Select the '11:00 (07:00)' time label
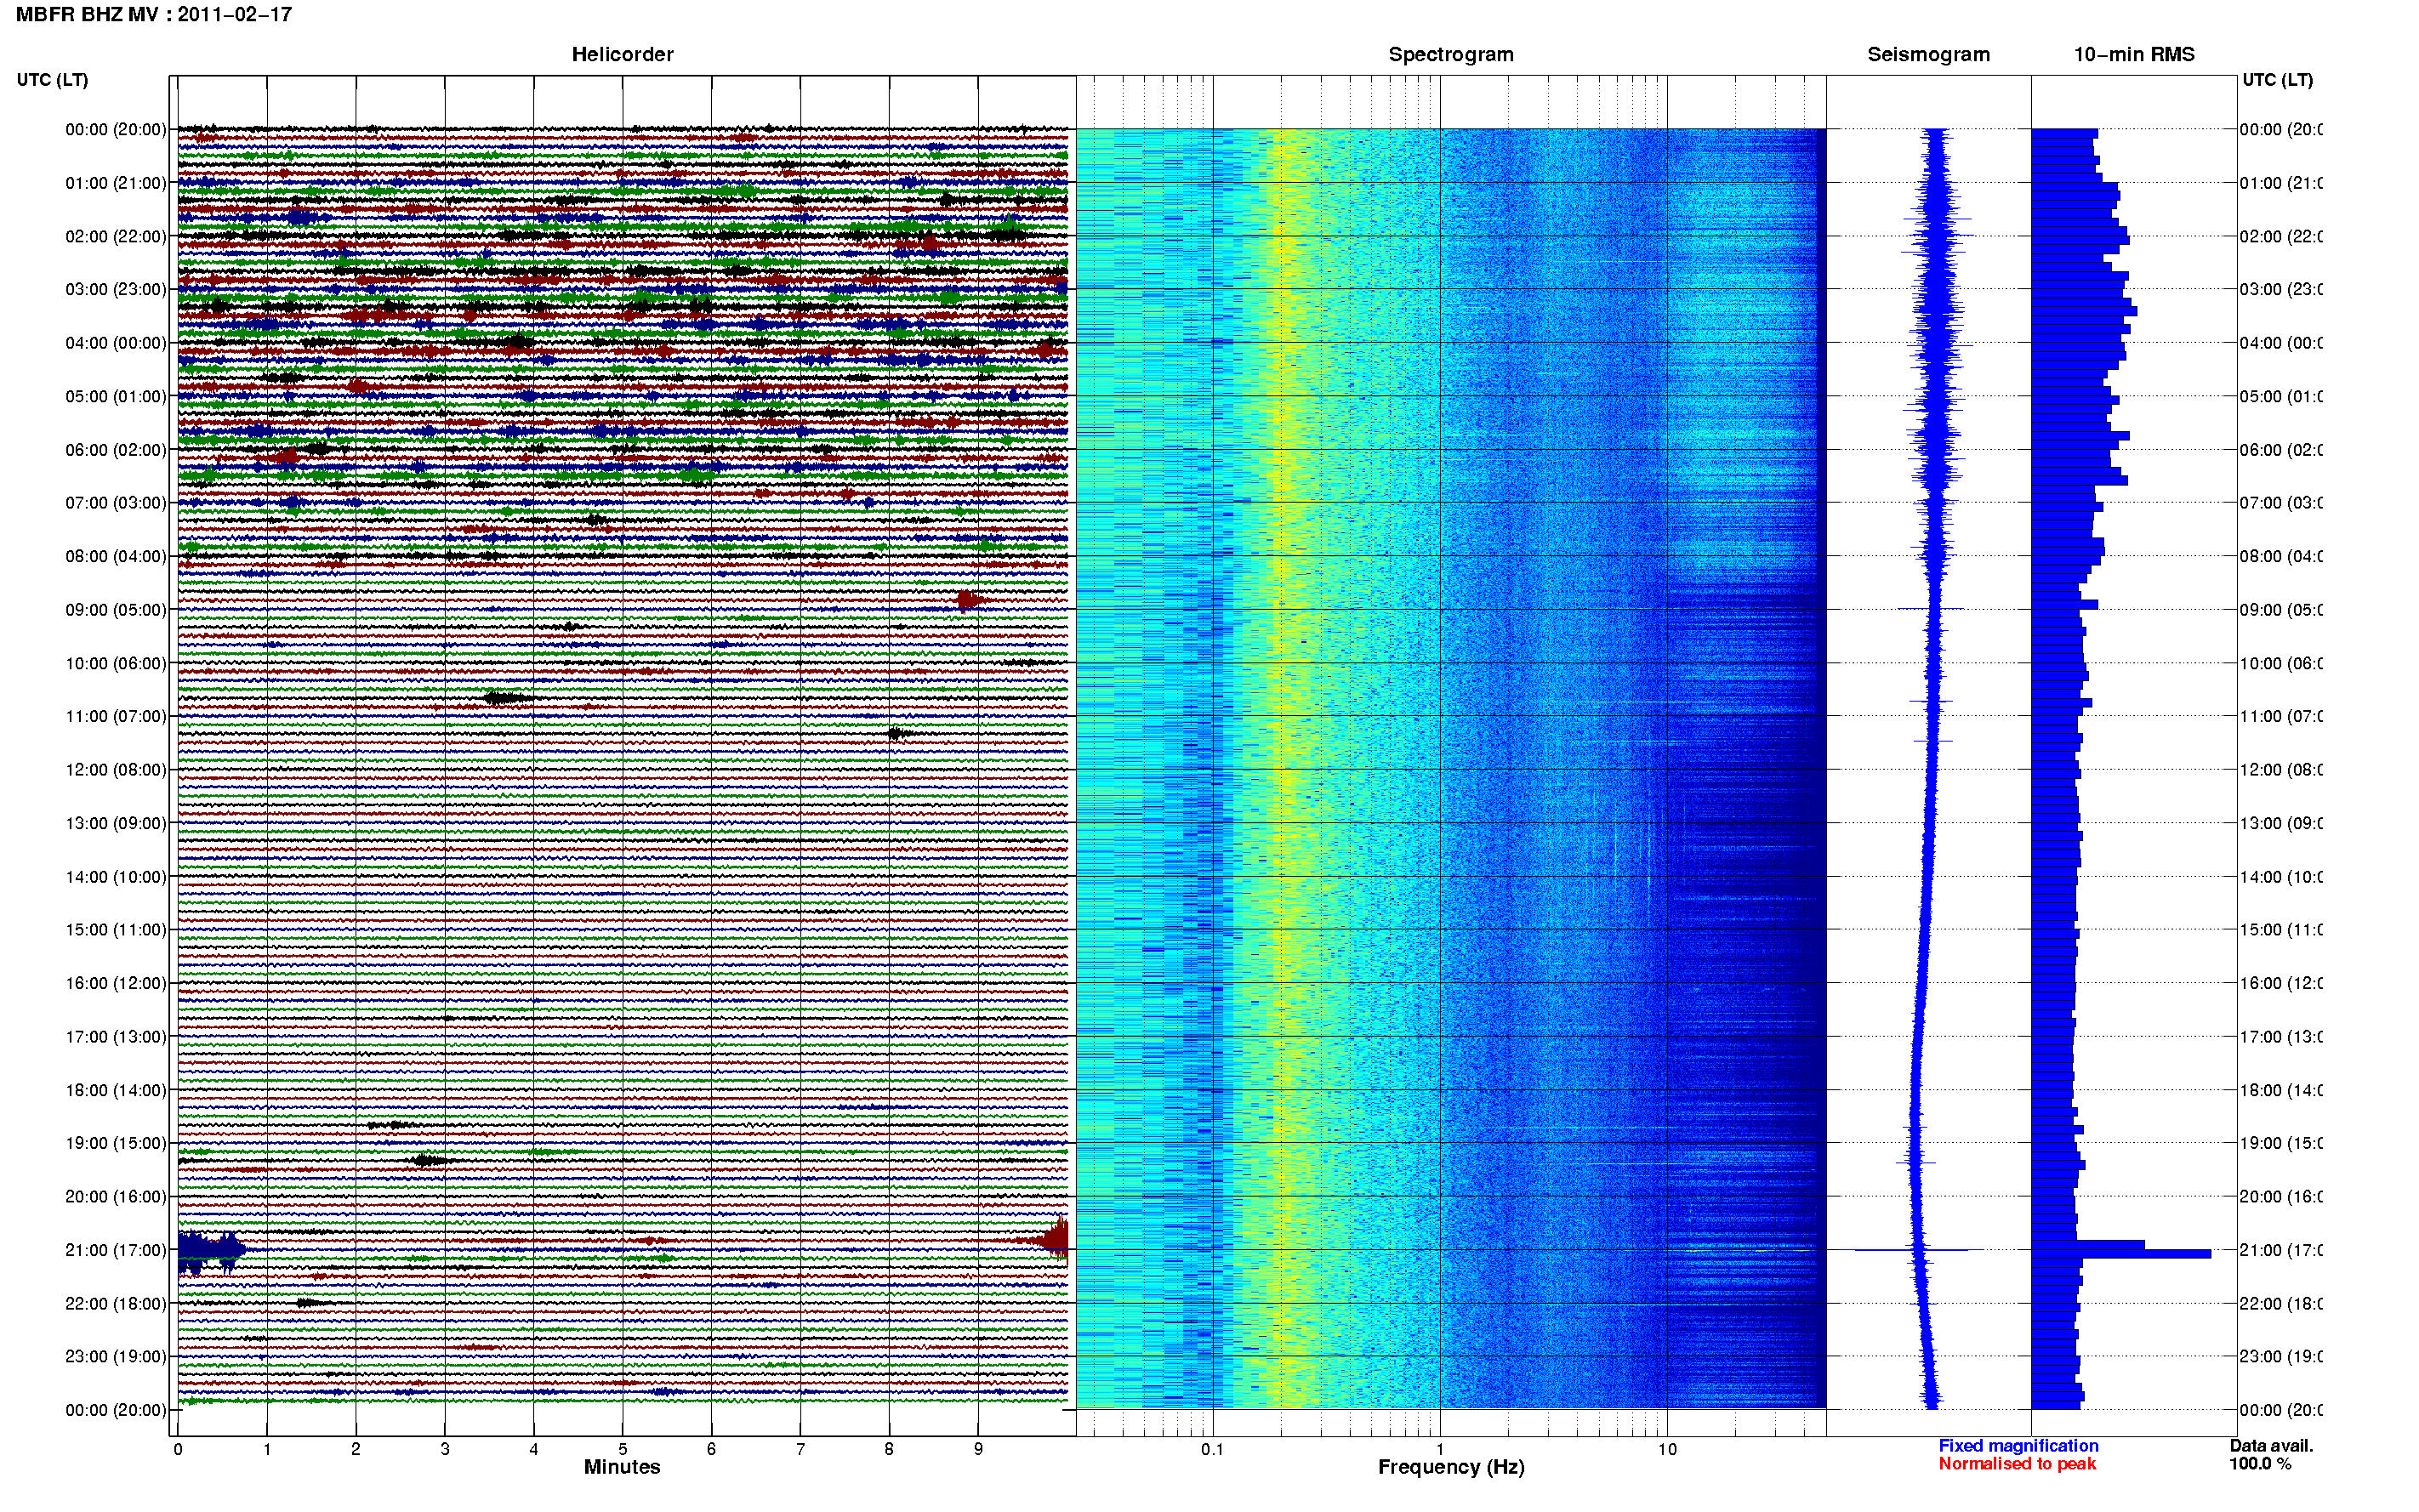The height and width of the screenshot is (1512, 2419). pos(115,717)
